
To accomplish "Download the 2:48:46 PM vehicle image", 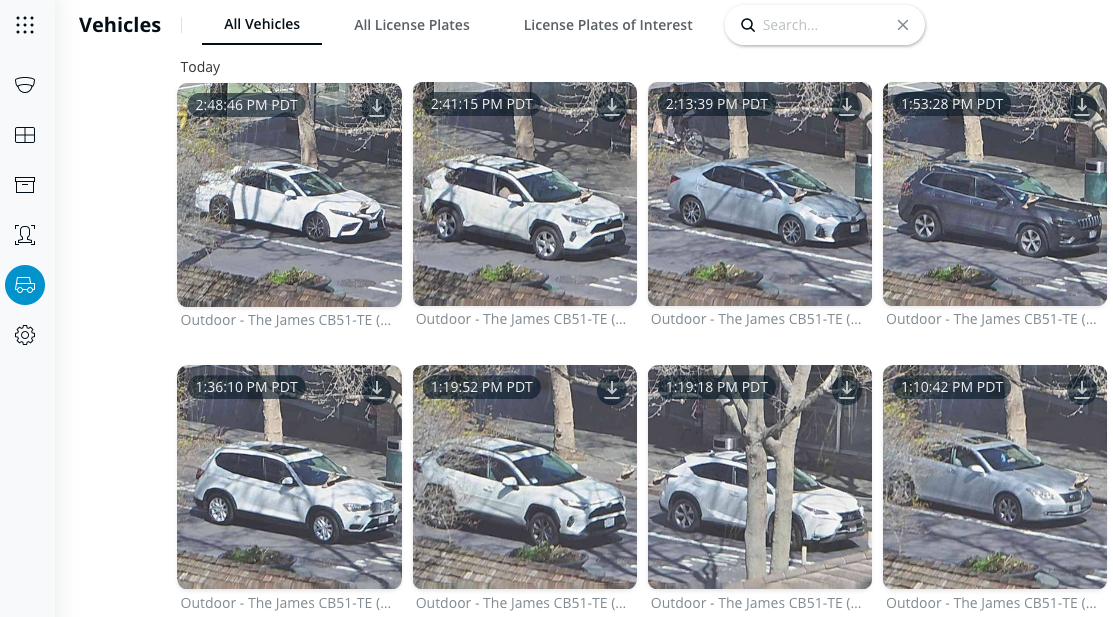I will coord(377,106).
